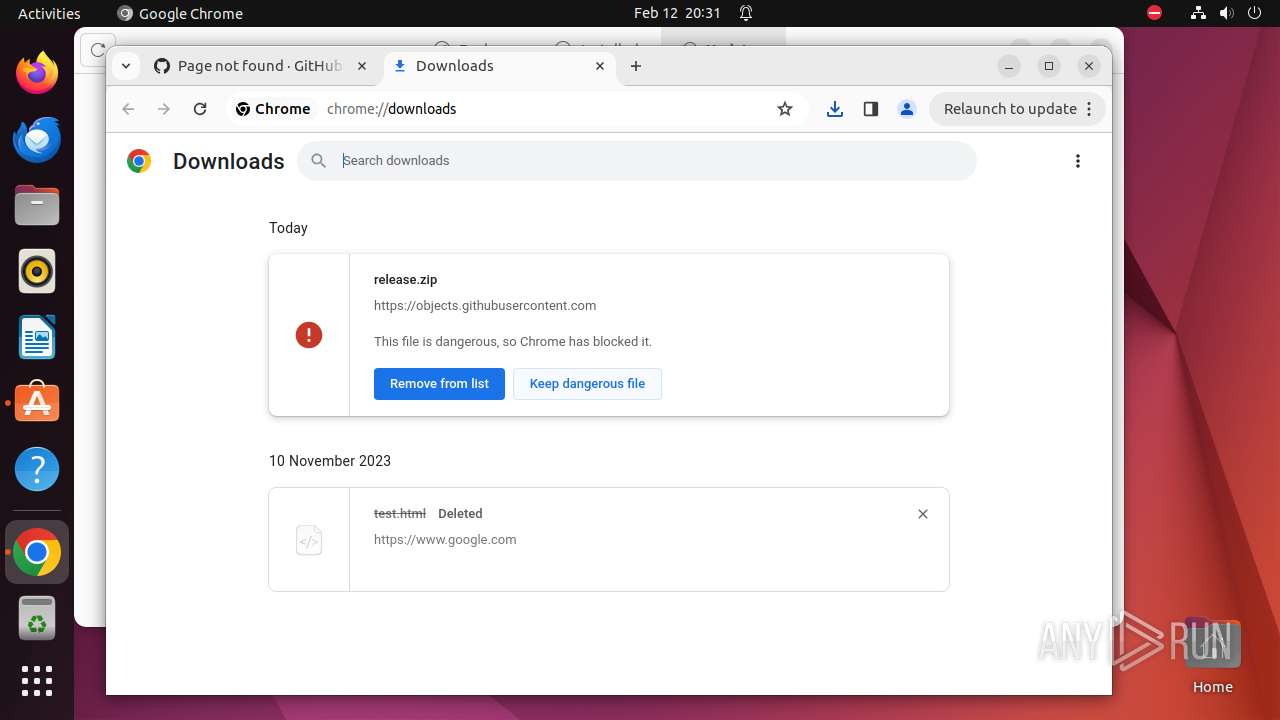The image size is (1280, 720).
Task: Open the volume tray icon
Action: 1226,13
